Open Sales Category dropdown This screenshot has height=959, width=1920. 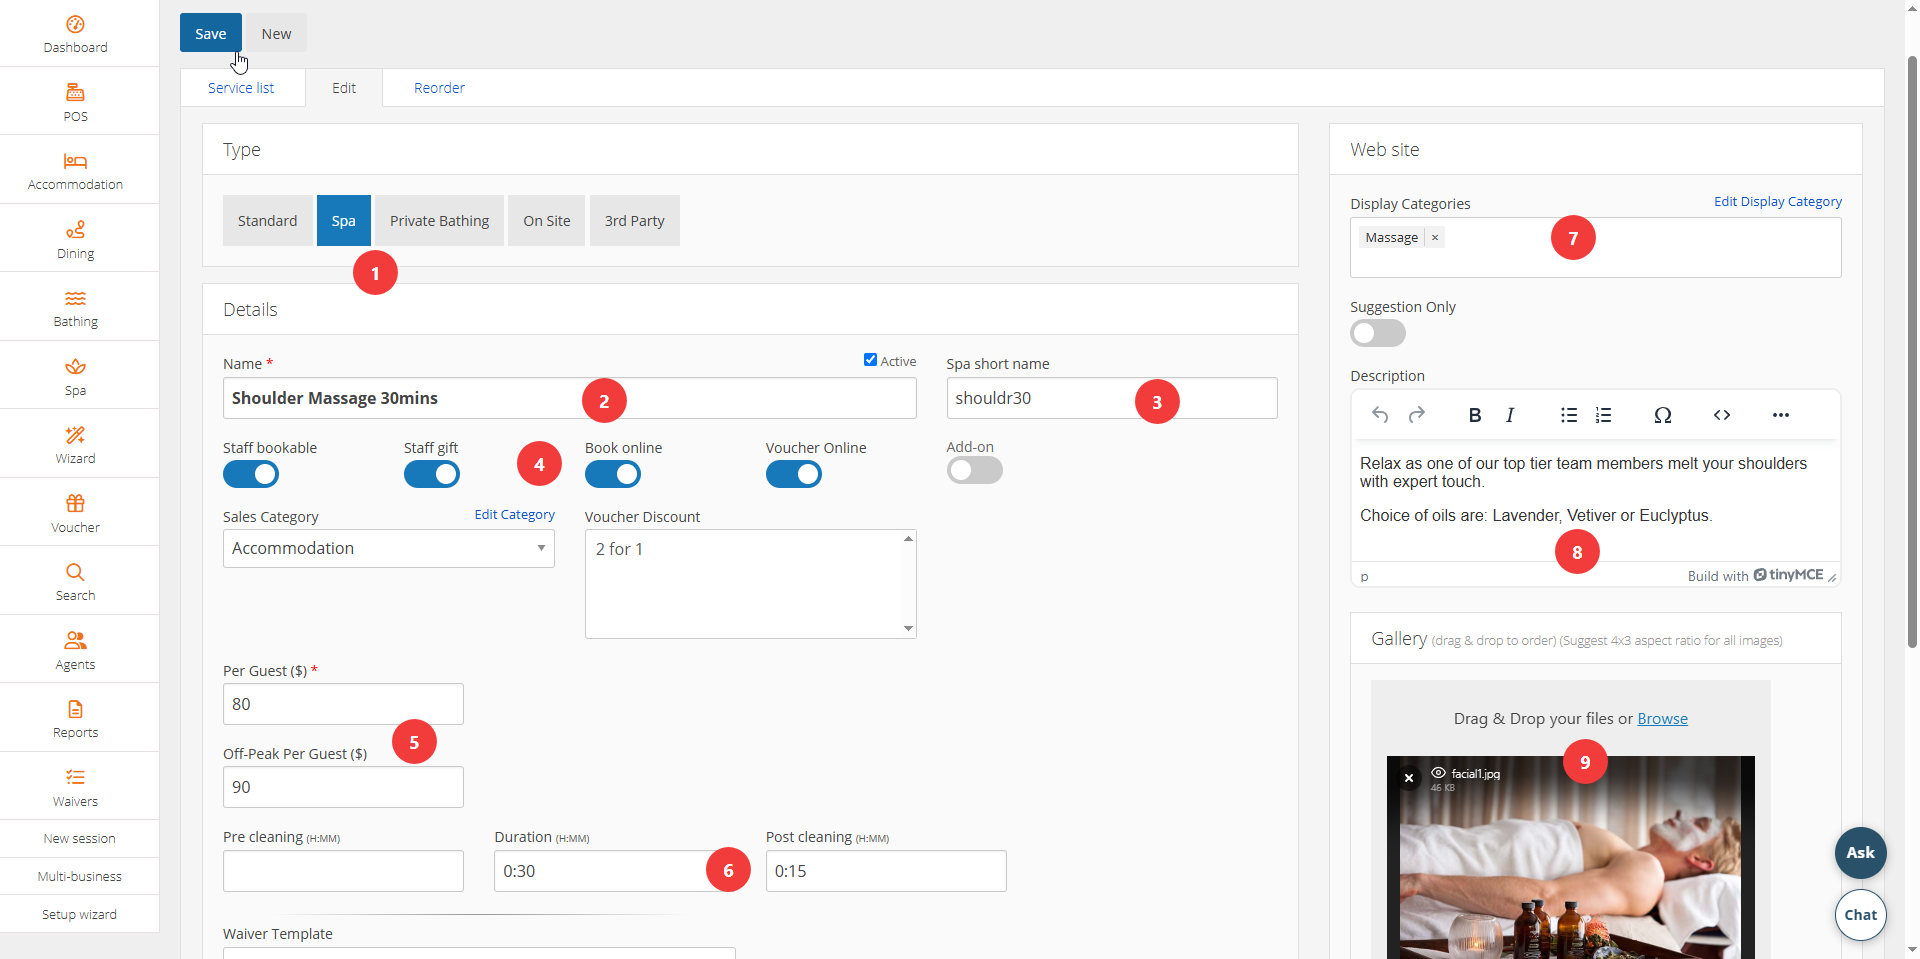[389, 548]
